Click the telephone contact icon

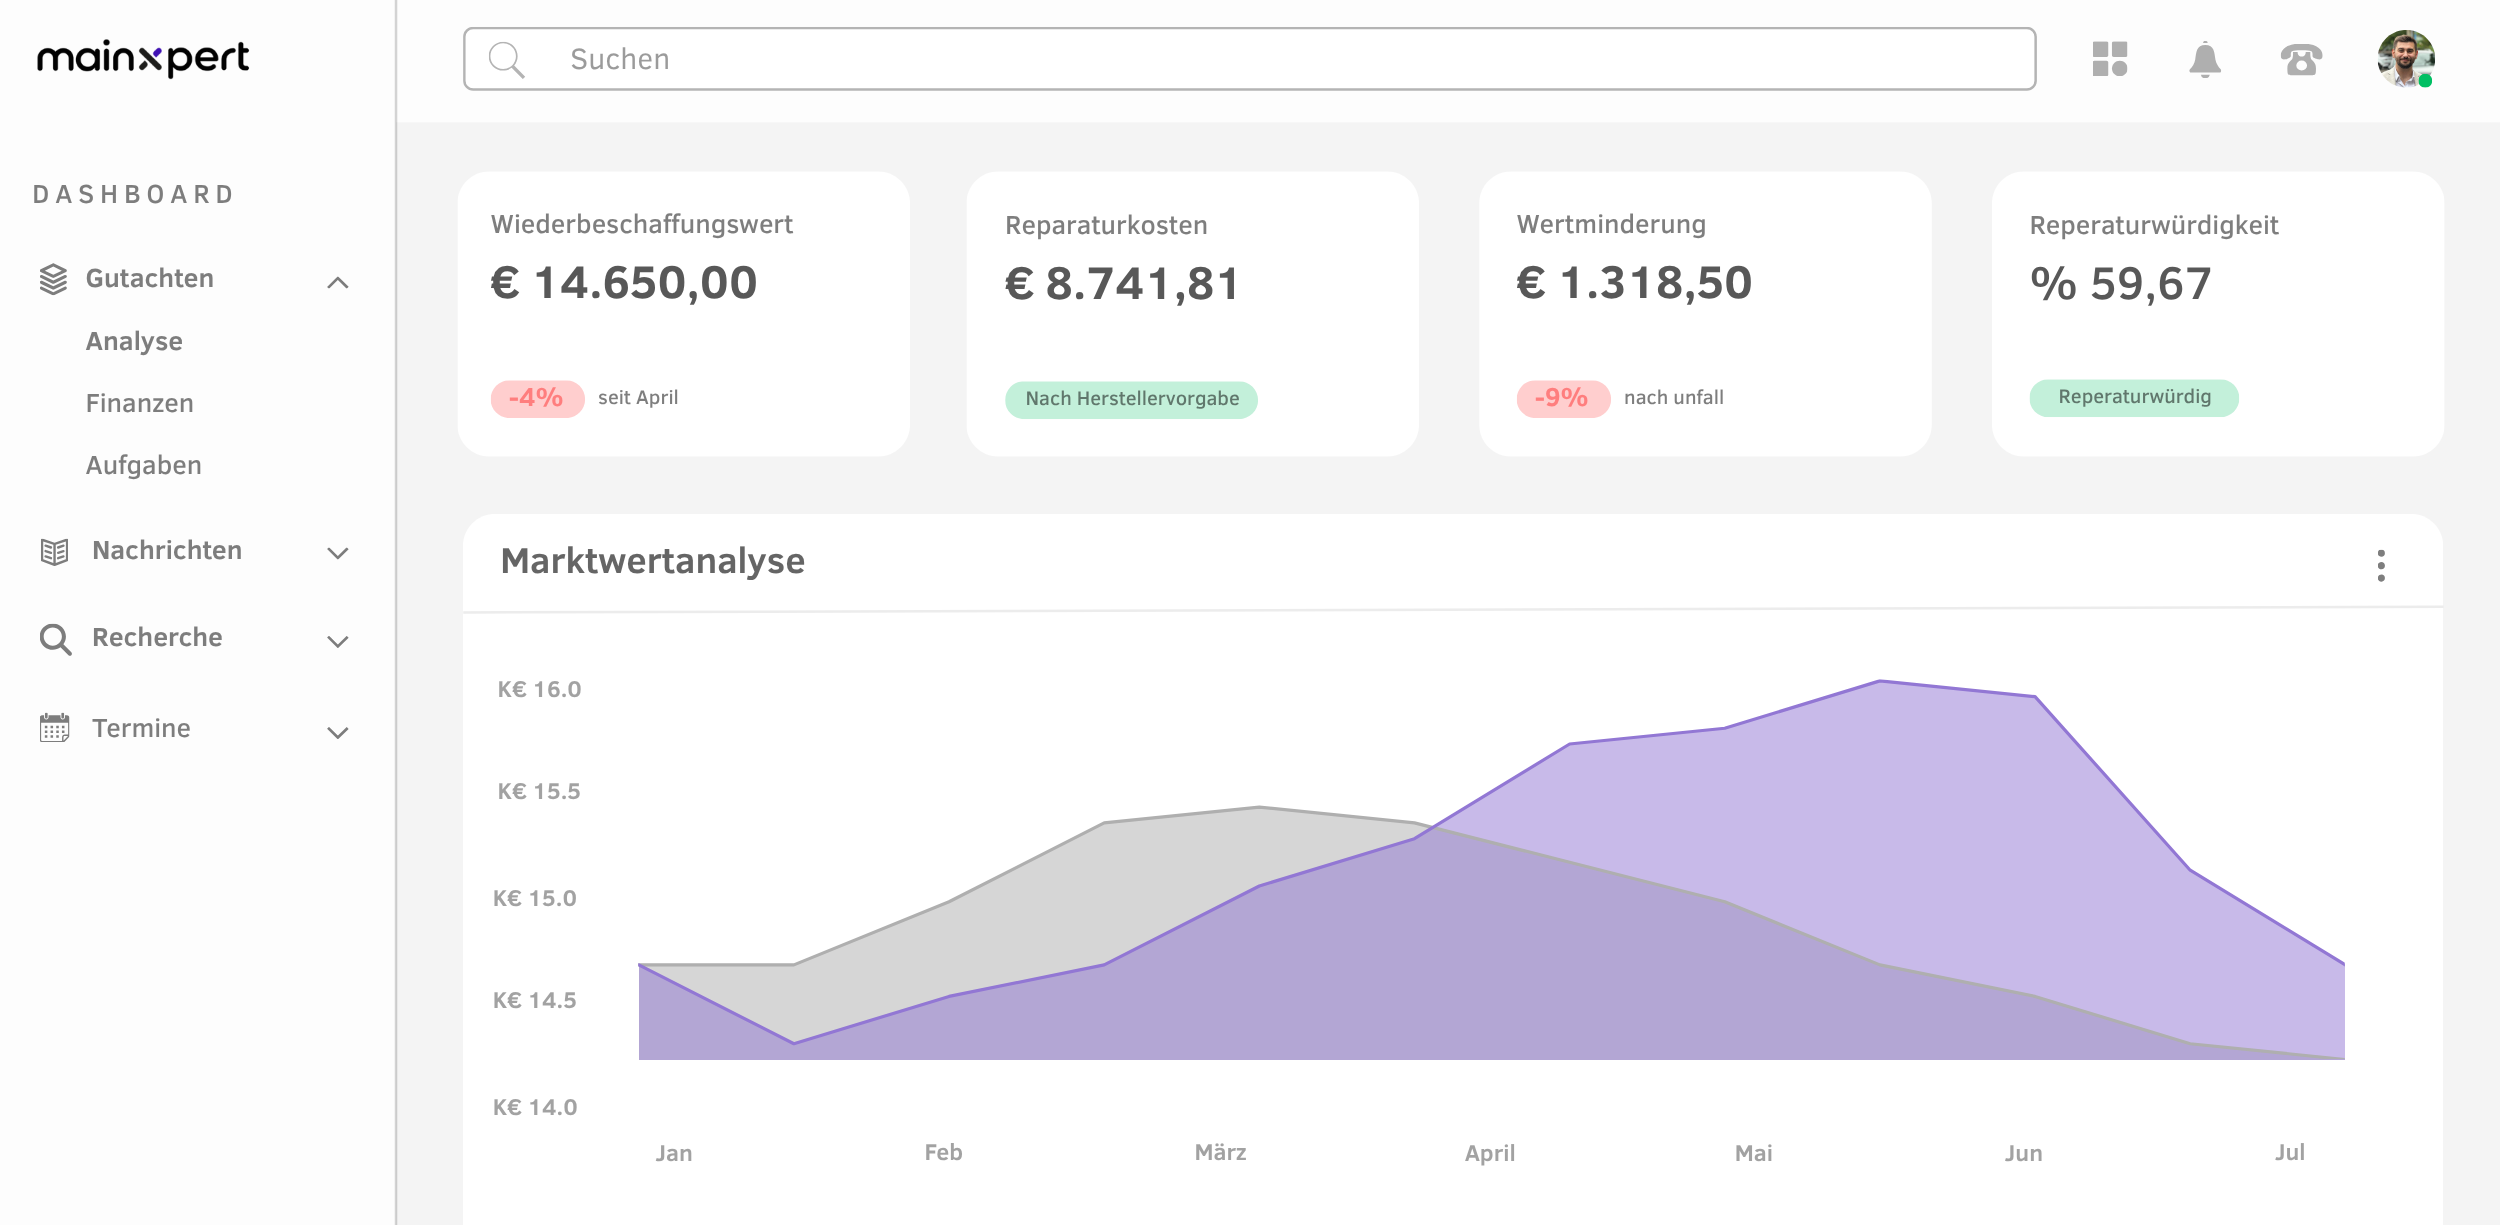coord(2300,60)
